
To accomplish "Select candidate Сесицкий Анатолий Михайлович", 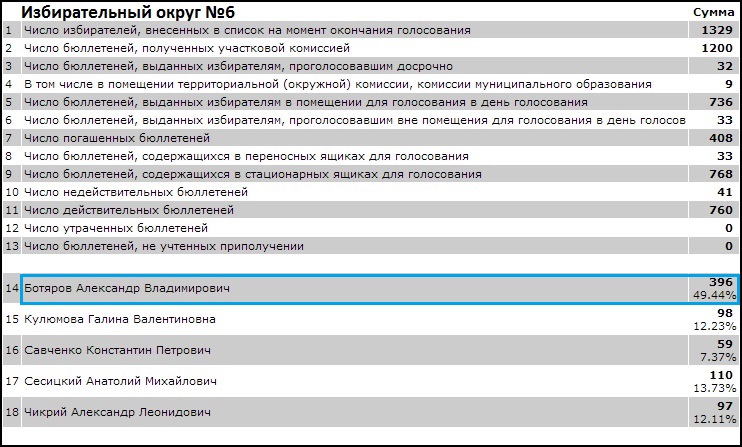I will 122,381.
